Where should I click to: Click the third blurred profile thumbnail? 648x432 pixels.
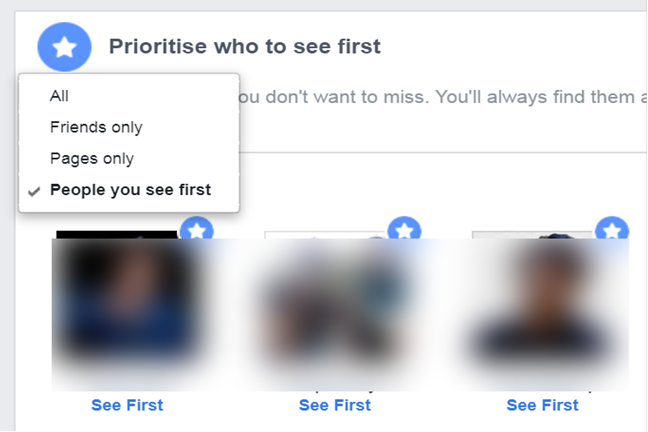(x=542, y=312)
